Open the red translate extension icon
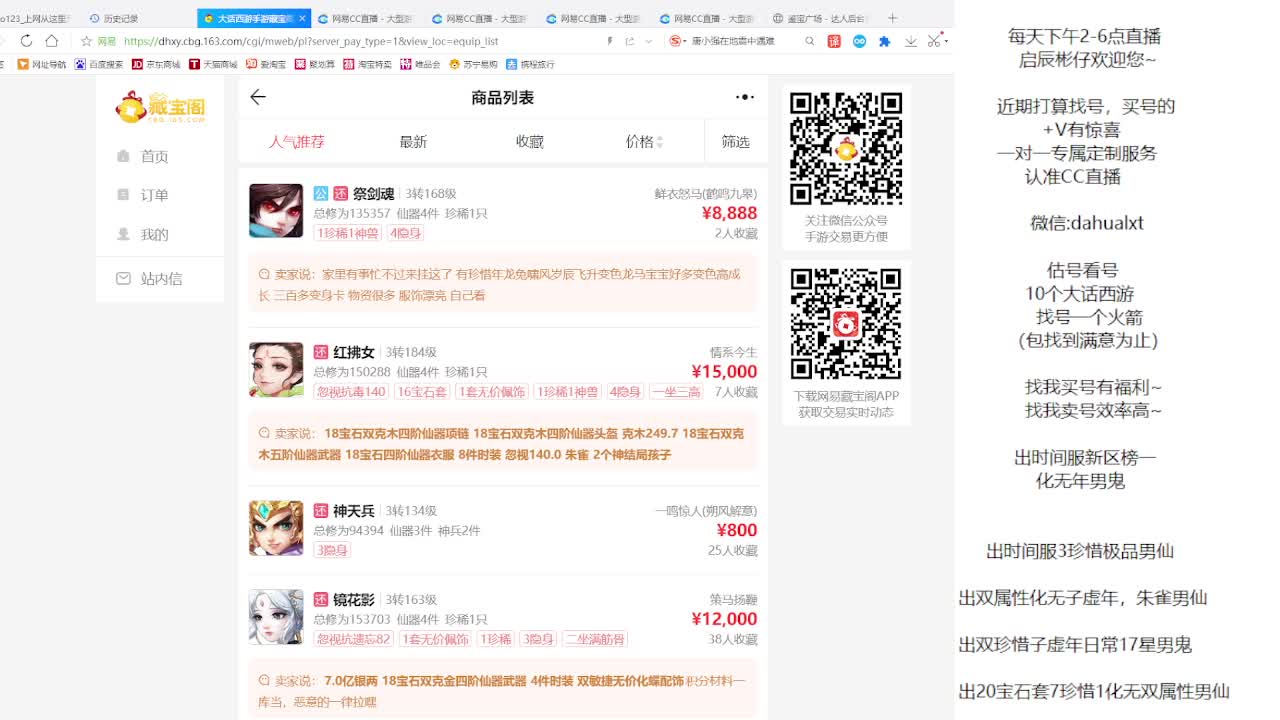1280x720 pixels. pos(835,41)
